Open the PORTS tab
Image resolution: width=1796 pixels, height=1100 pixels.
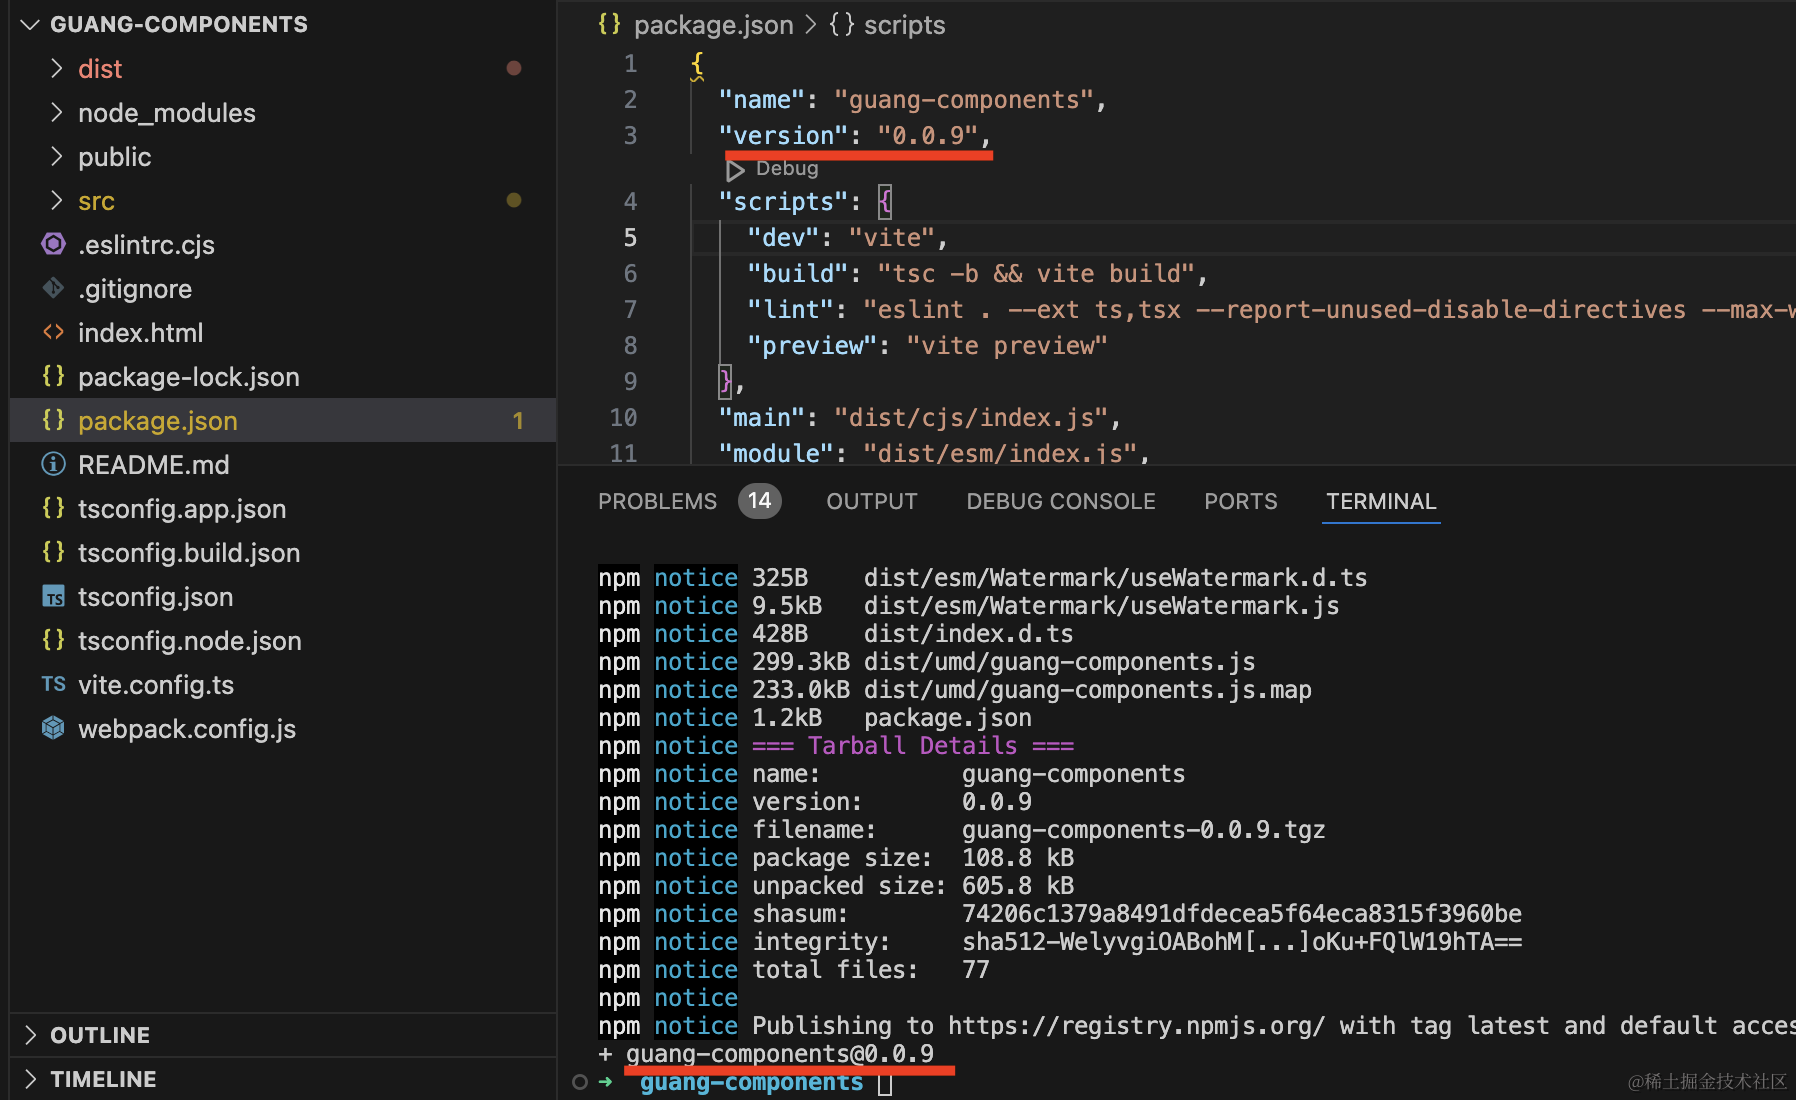point(1240,501)
